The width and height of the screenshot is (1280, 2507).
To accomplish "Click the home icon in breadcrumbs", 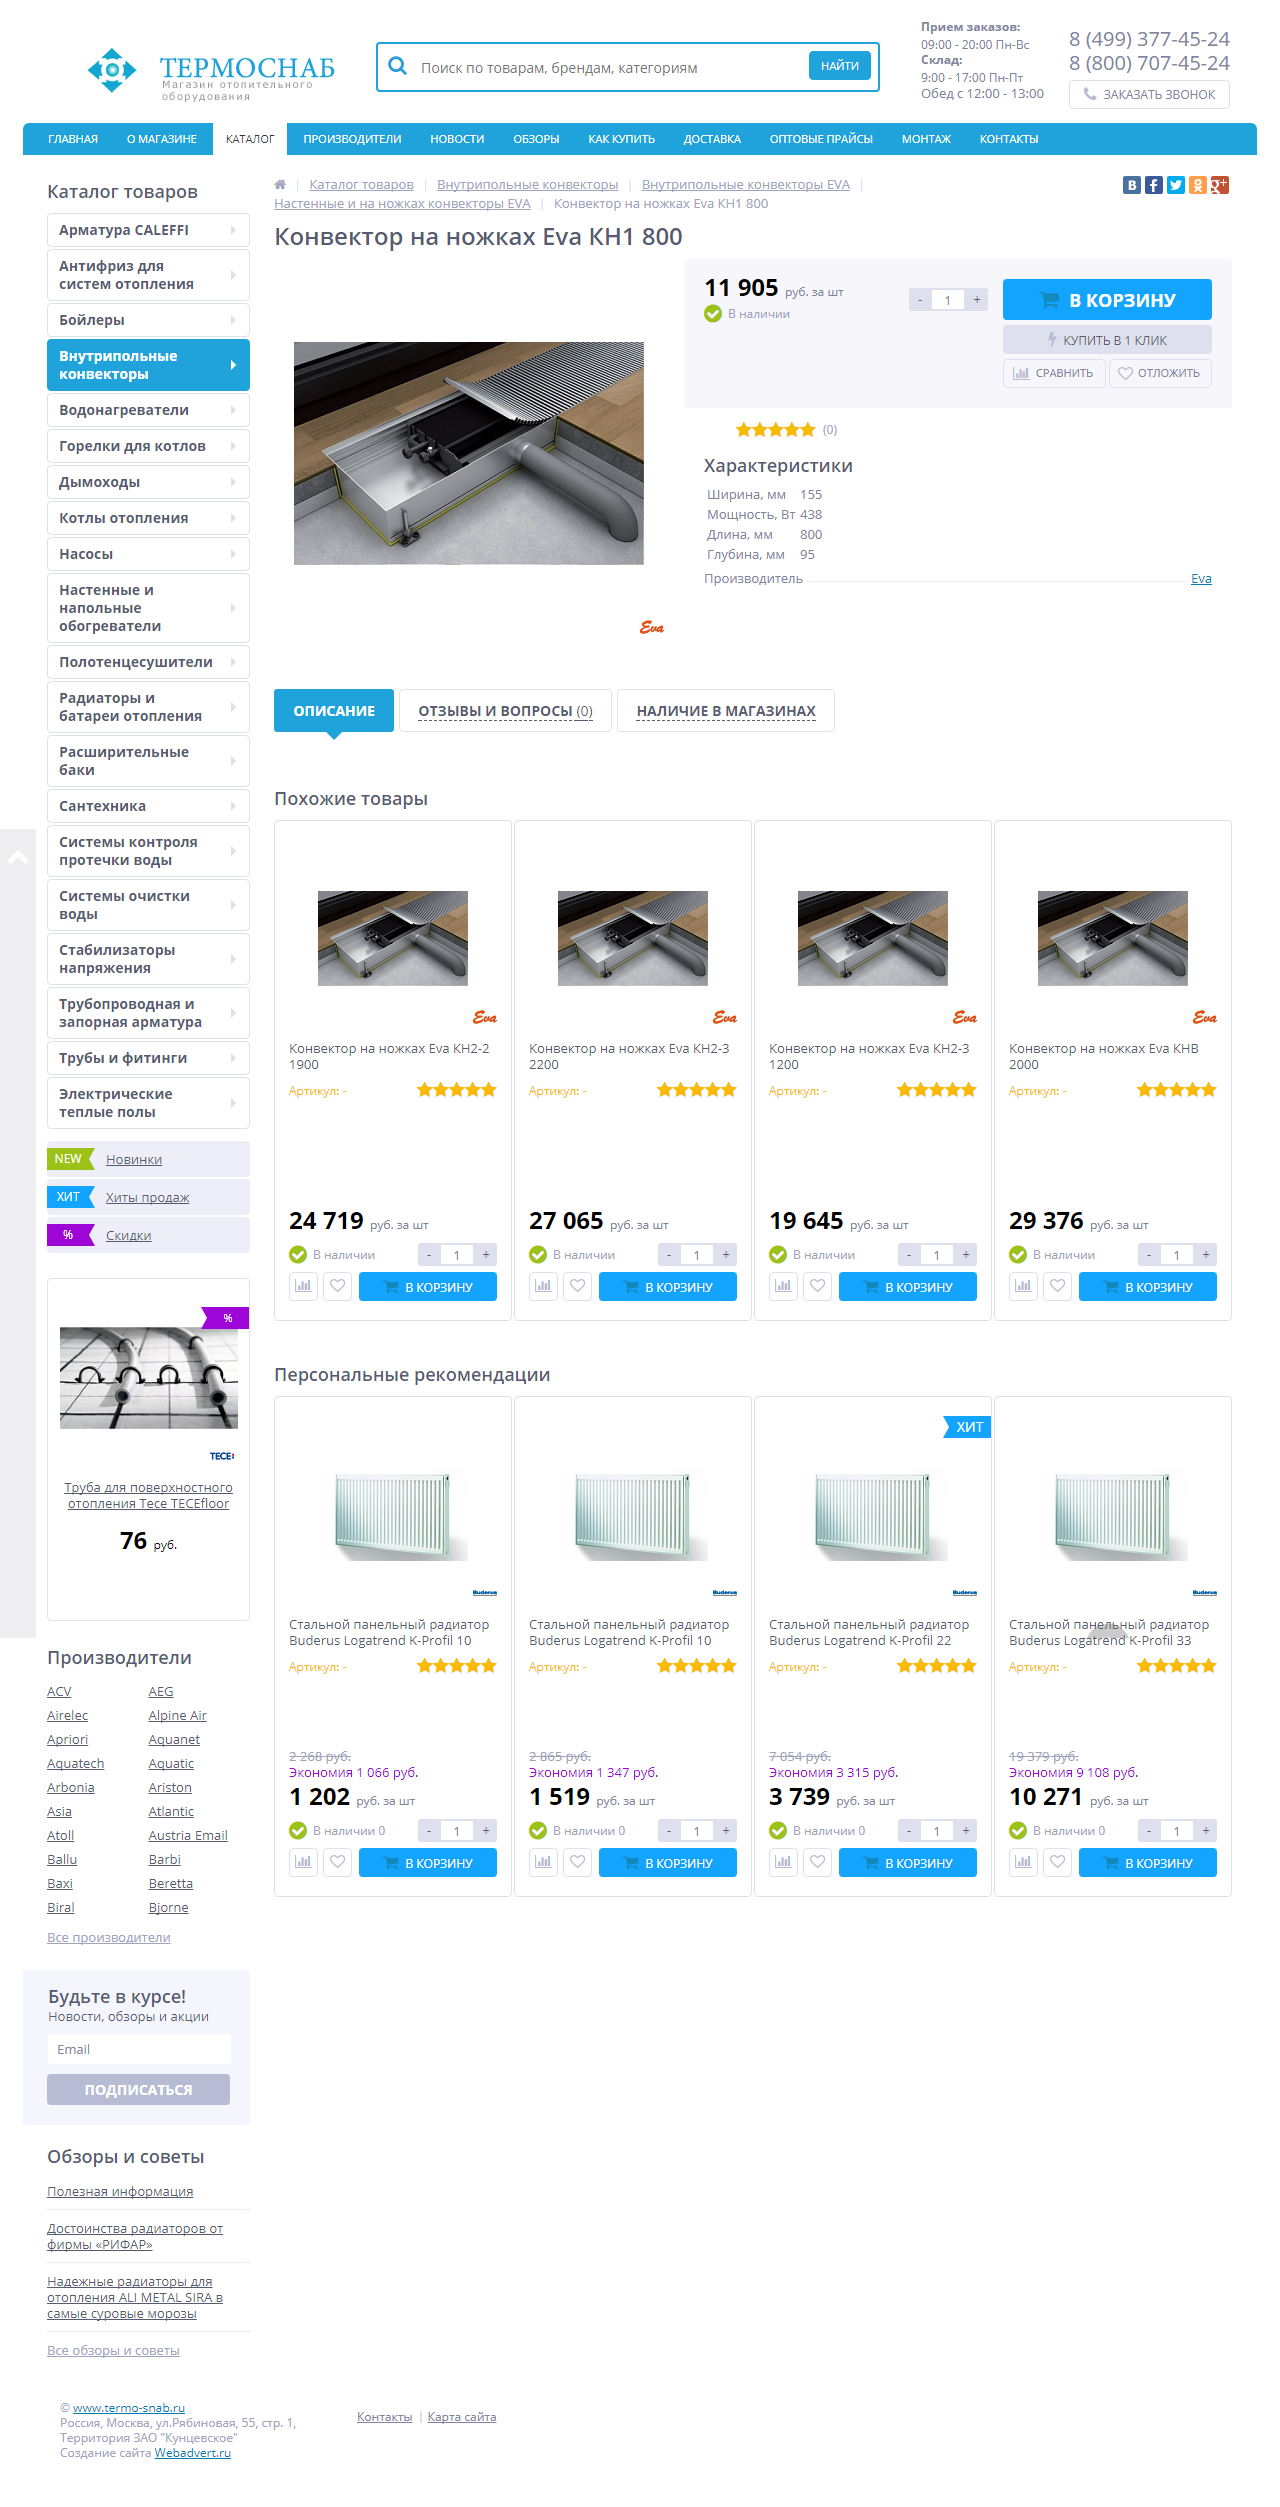I will (x=280, y=184).
